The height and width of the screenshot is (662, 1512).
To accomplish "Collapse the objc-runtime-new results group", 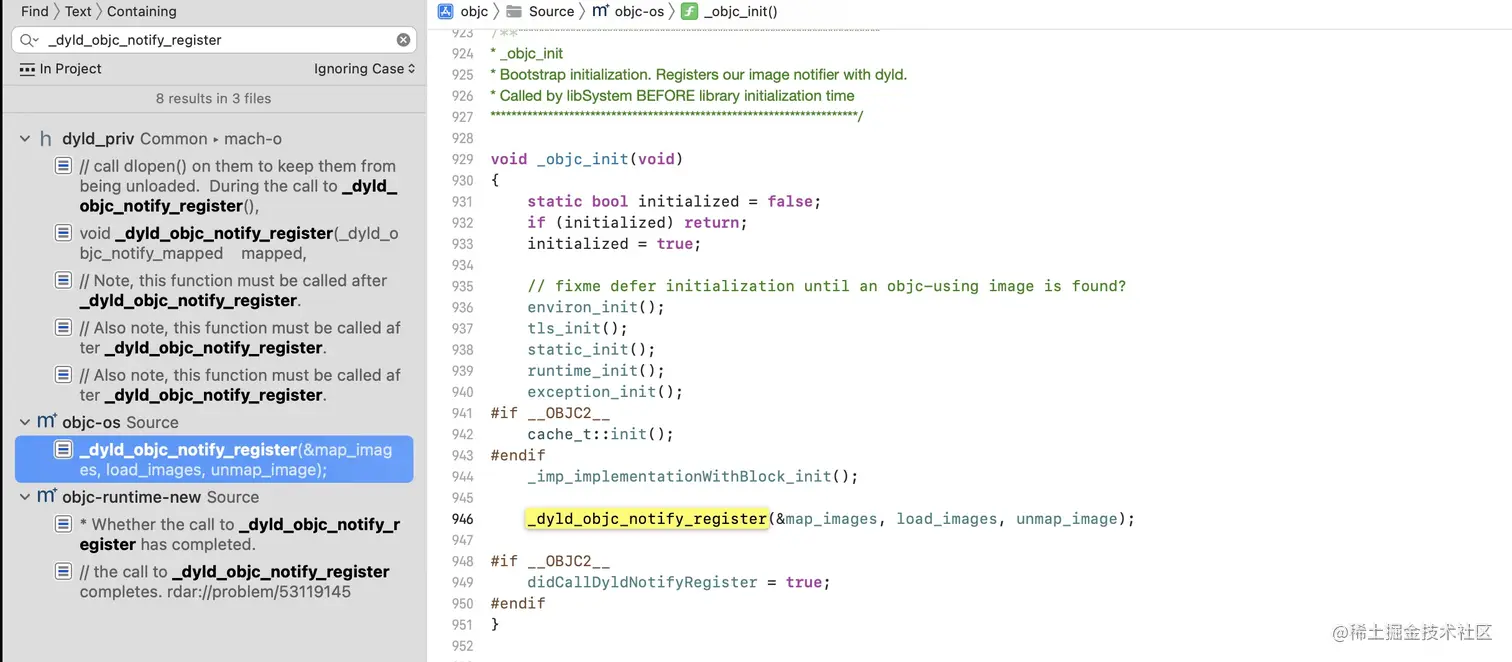I will [25, 497].
